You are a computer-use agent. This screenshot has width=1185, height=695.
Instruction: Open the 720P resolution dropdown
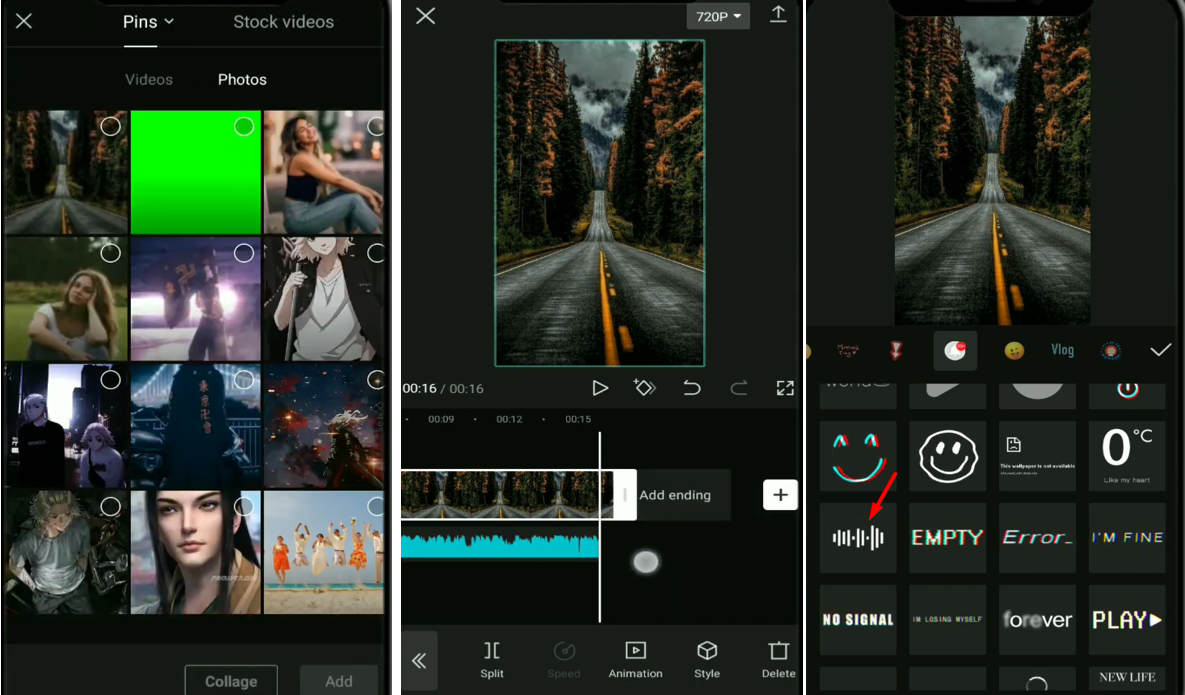click(x=718, y=16)
